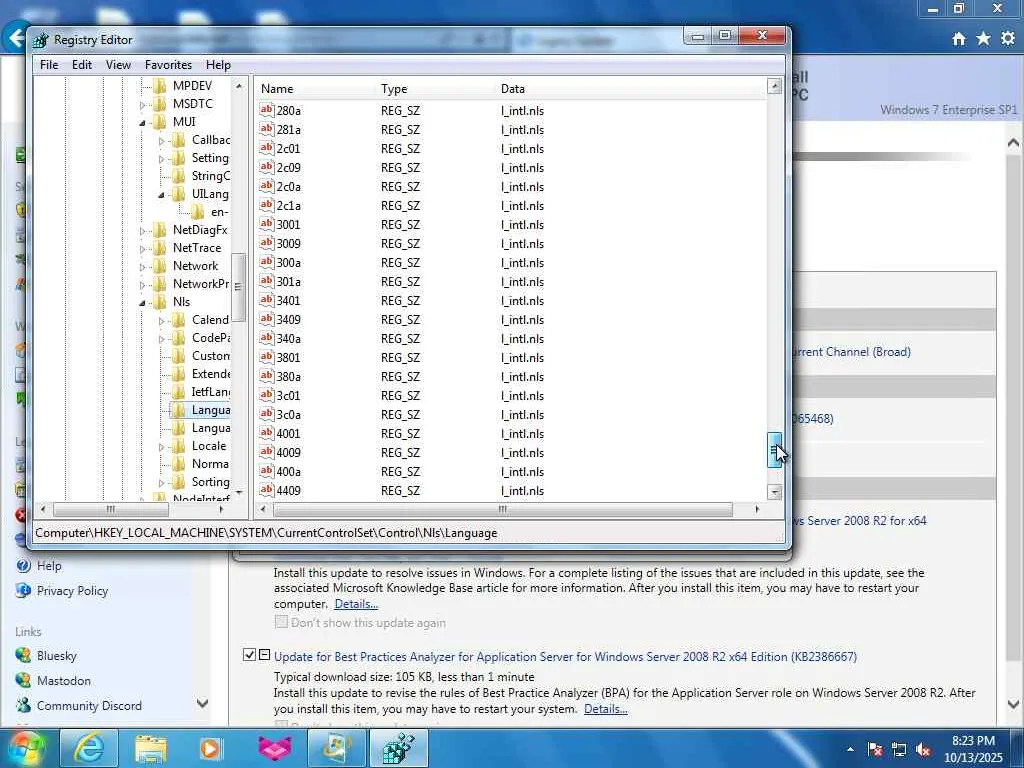Collapse the Nls tree node
This screenshot has width=1024, height=768.
click(x=142, y=303)
